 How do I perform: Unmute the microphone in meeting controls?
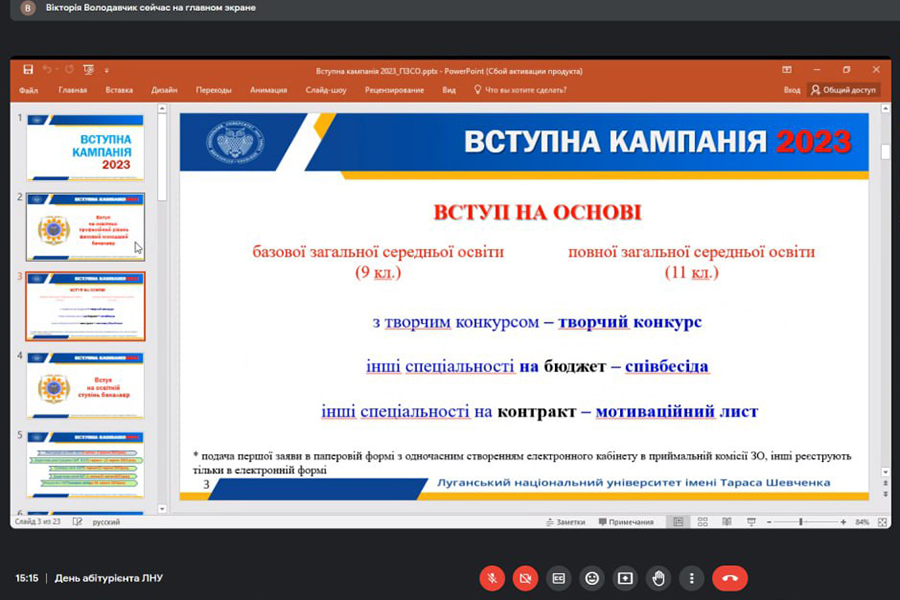click(492, 578)
